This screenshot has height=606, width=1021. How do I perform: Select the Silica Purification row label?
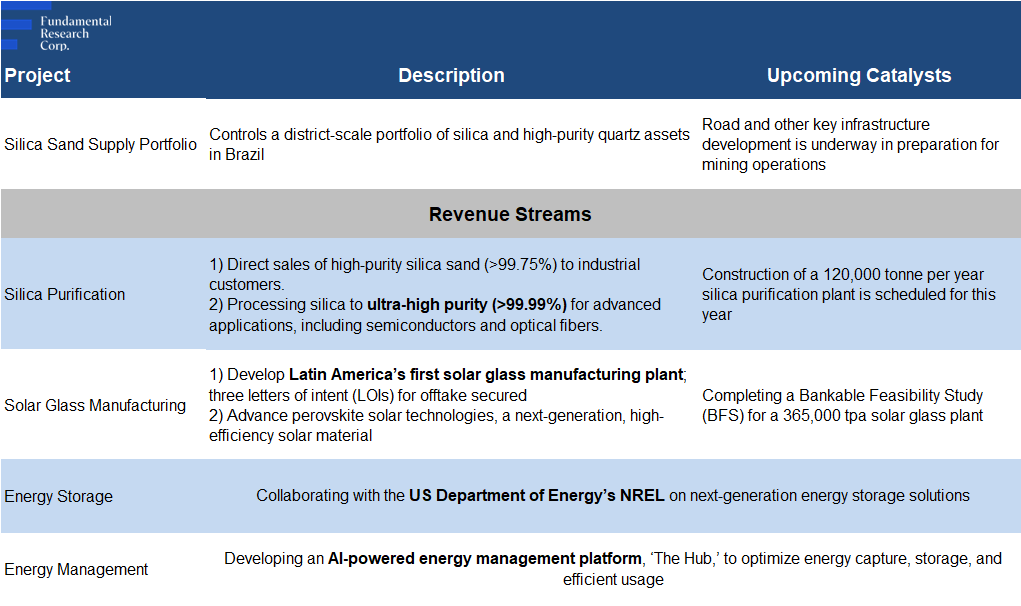pyautogui.click(x=65, y=294)
